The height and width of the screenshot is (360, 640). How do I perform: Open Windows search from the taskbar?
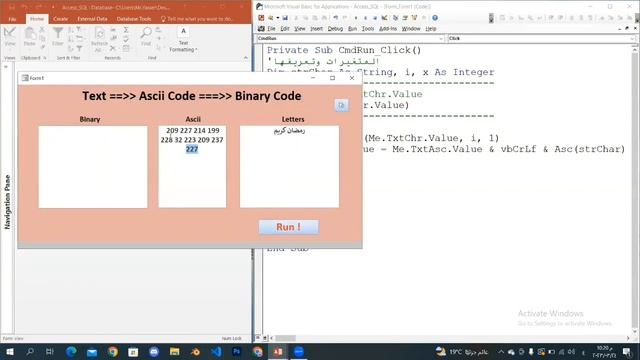tap(30, 351)
